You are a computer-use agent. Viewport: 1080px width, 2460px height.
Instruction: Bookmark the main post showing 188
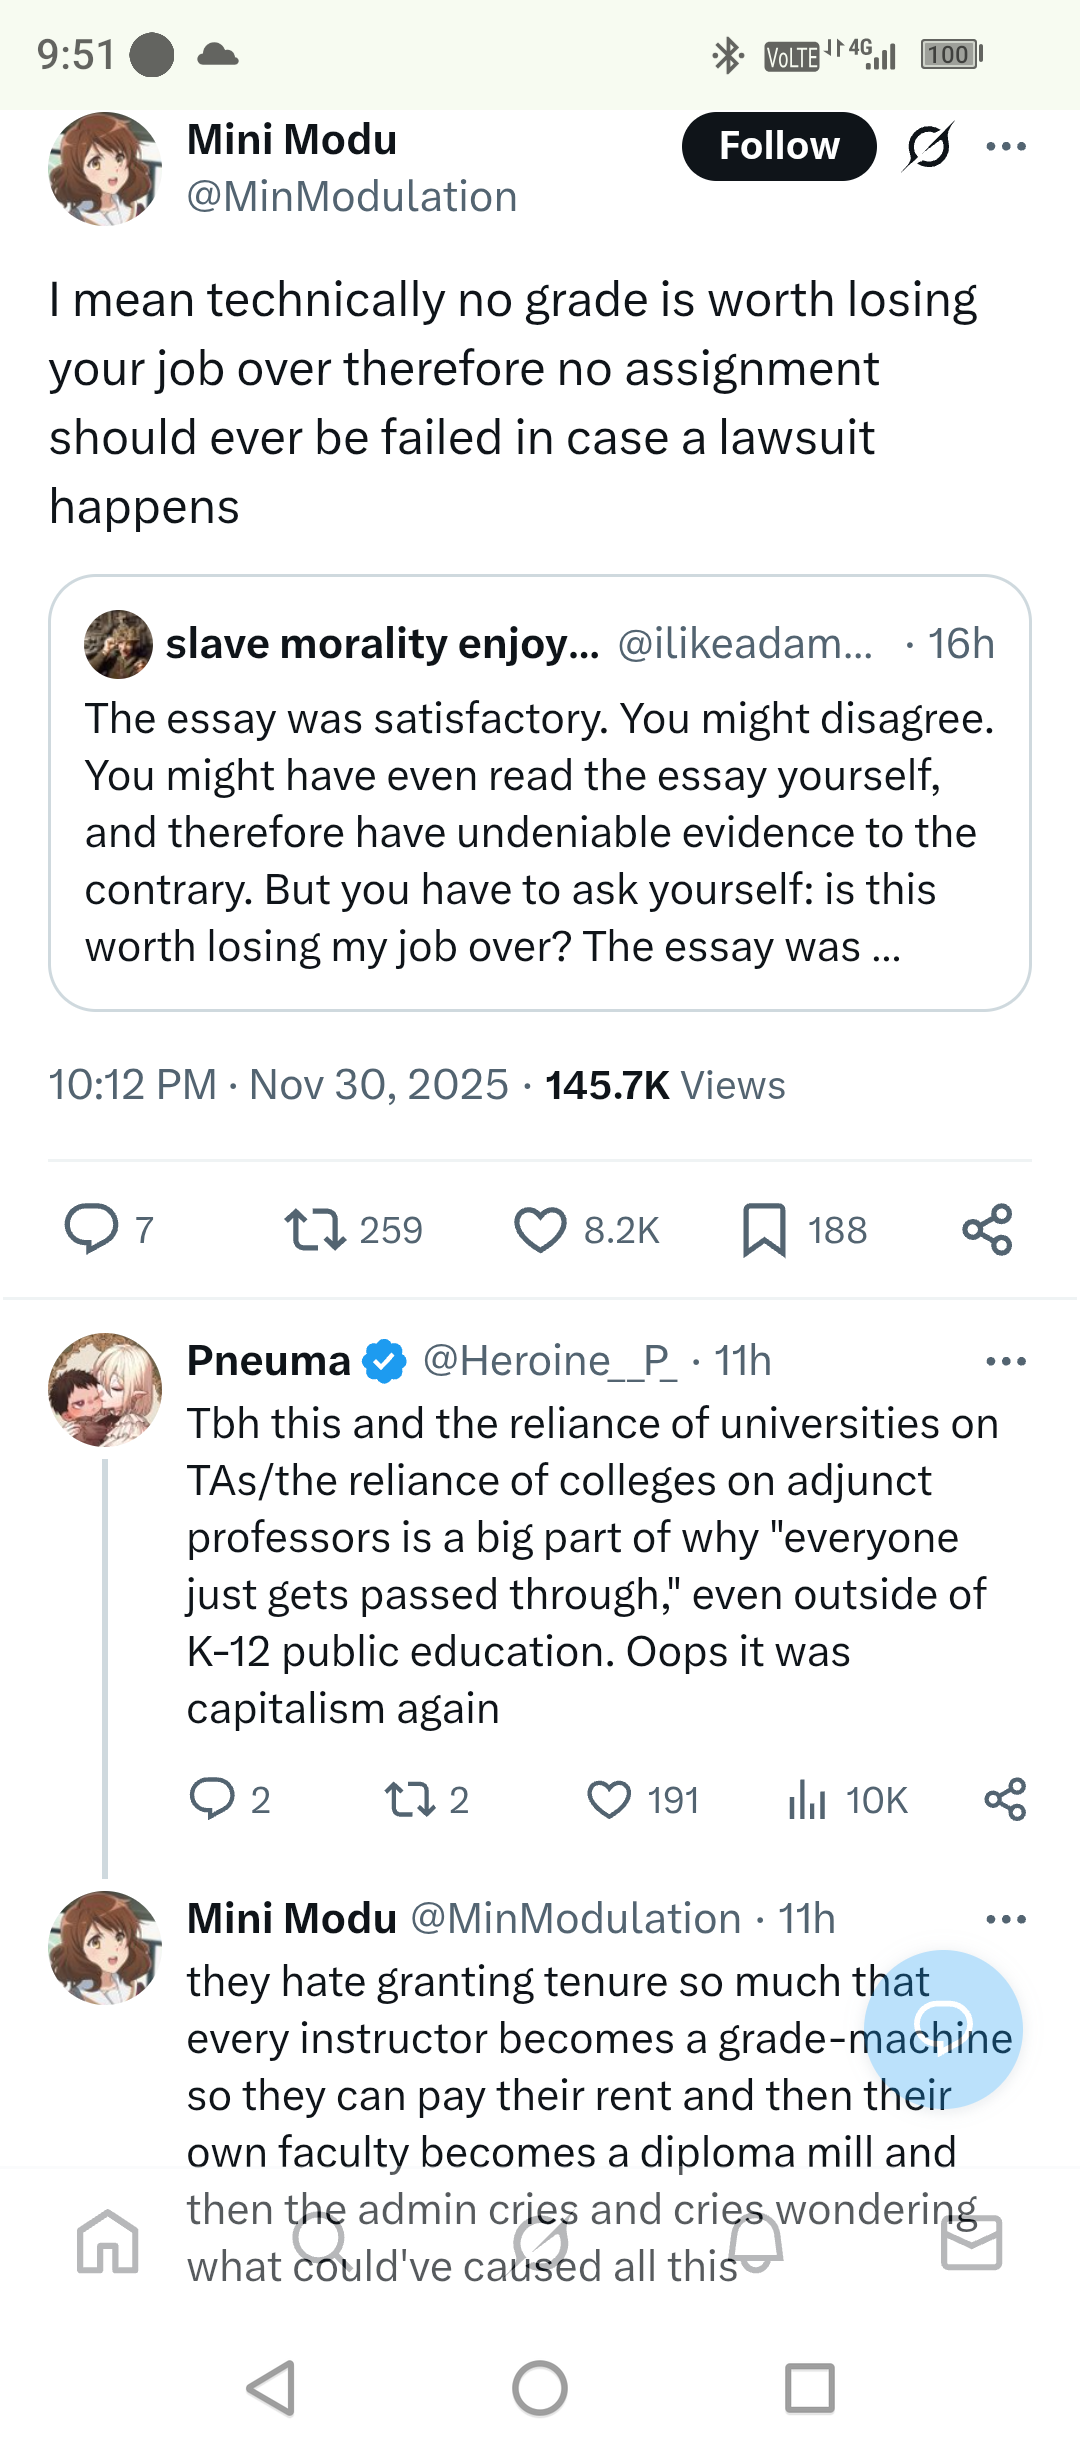click(x=764, y=1229)
